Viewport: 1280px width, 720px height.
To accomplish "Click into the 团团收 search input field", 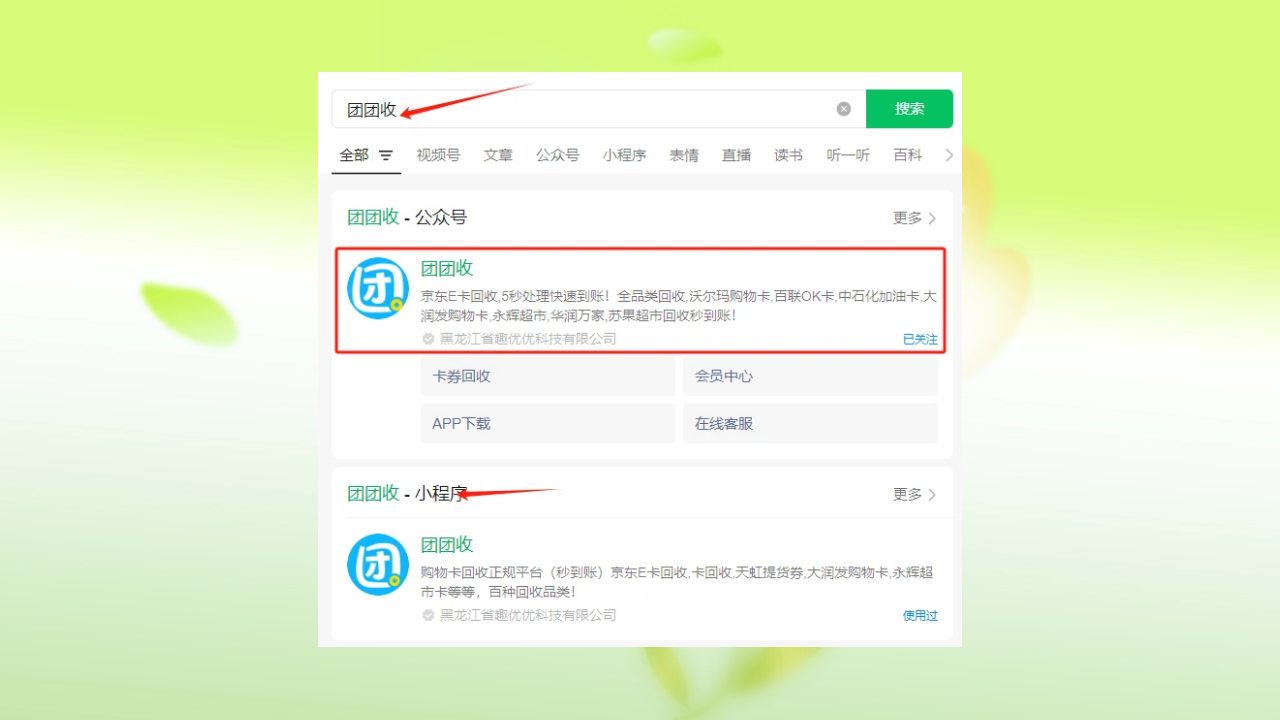I will click(598, 109).
